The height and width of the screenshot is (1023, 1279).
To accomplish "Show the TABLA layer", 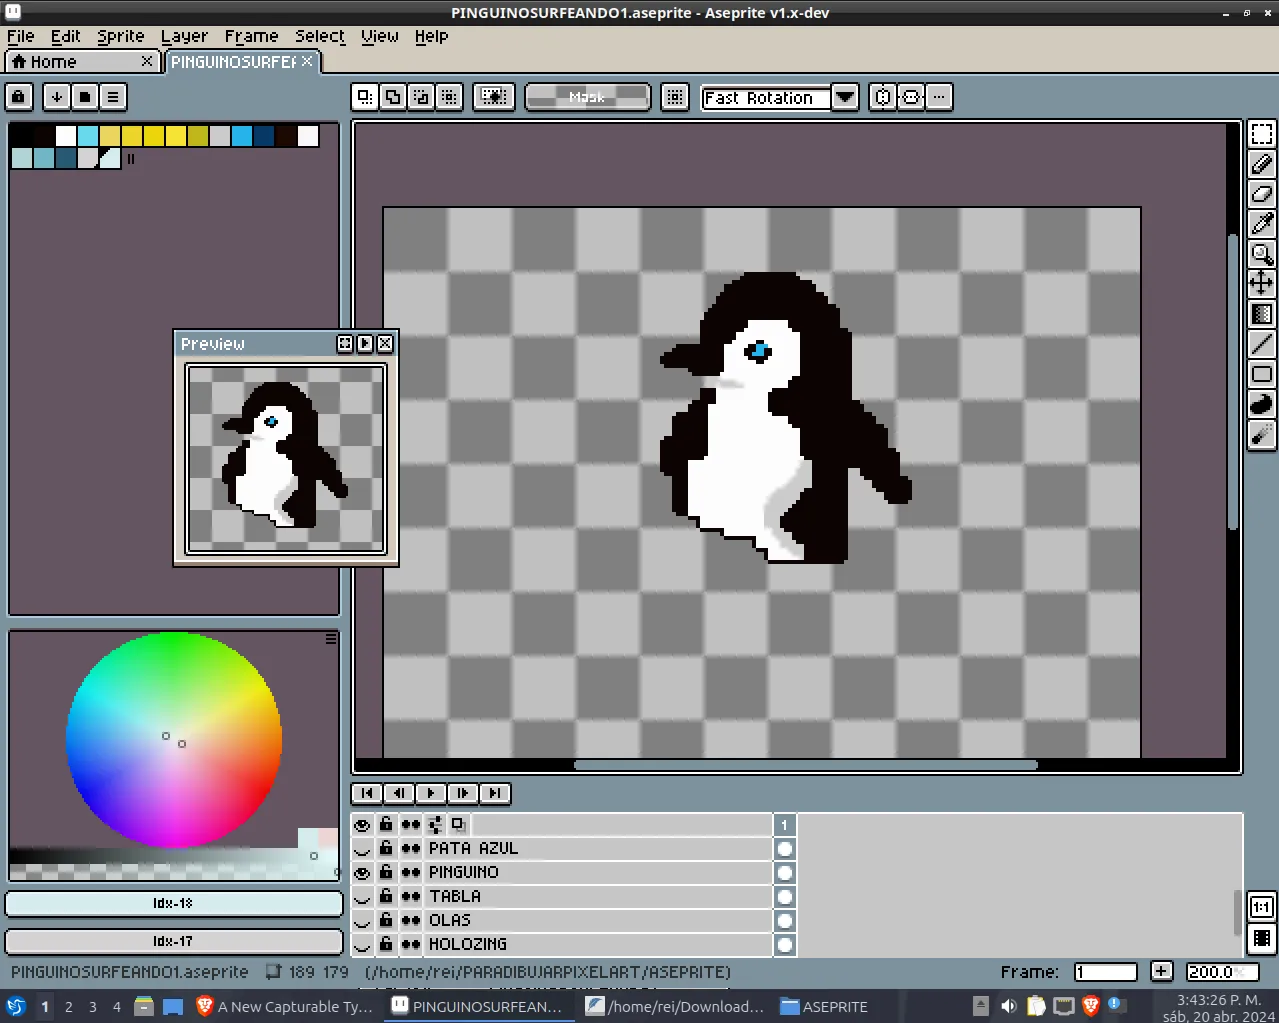I will click(362, 897).
